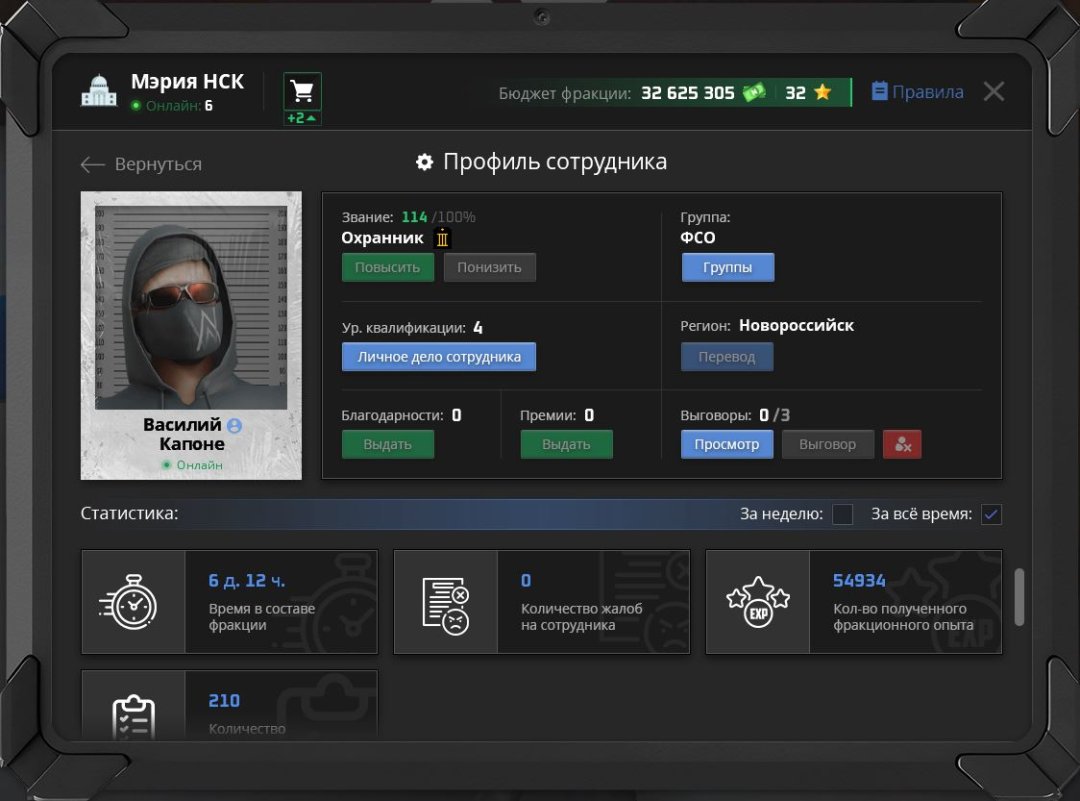Click the checklist clipboard icon next to 210
Viewport: 1080px width, 801px height.
coord(134,717)
